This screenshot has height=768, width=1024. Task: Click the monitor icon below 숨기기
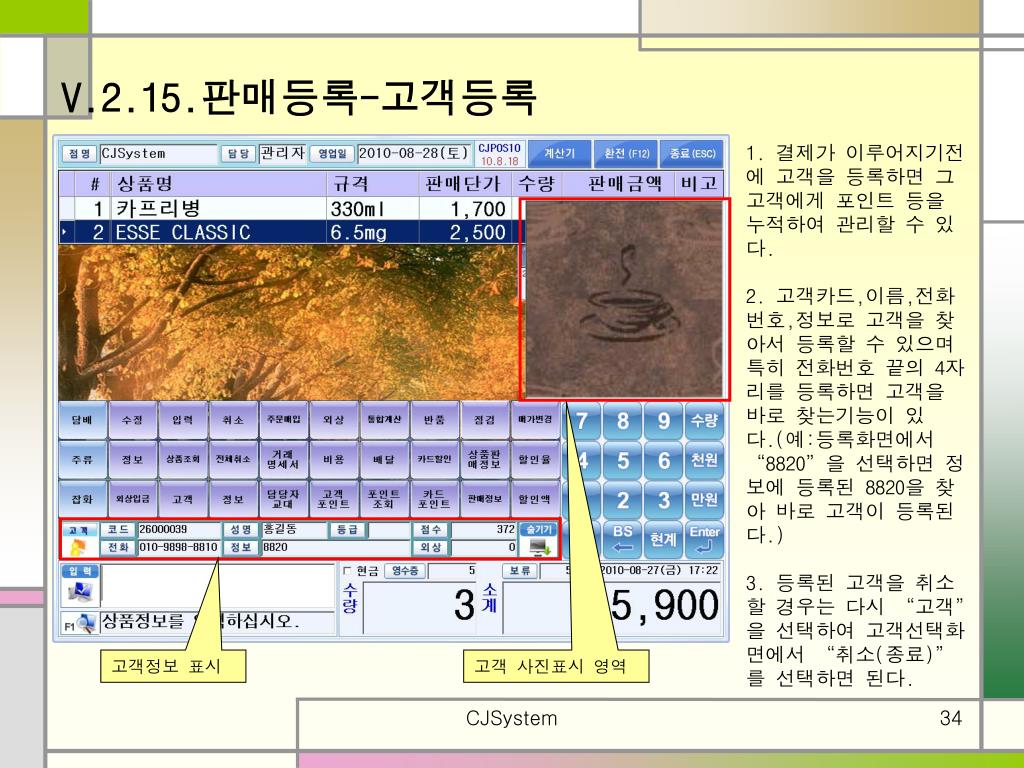click(539, 547)
